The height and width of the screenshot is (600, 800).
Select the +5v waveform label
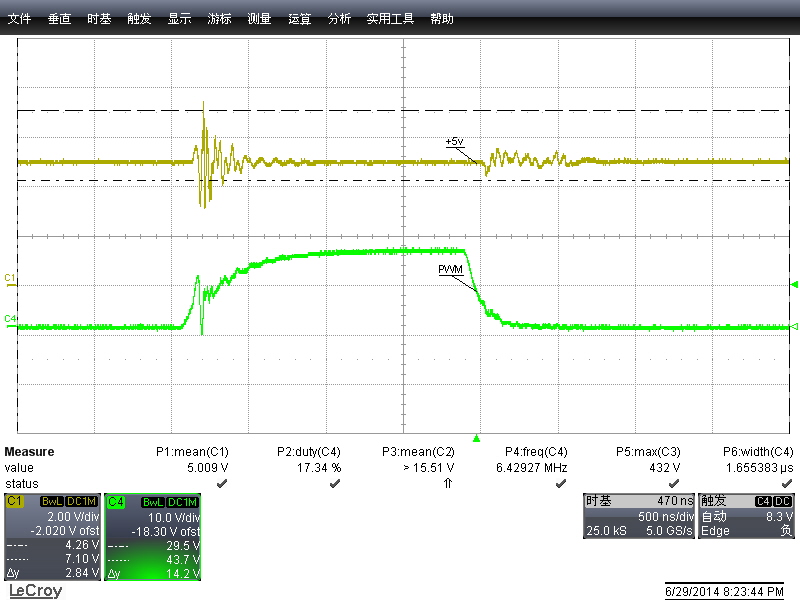click(454, 142)
